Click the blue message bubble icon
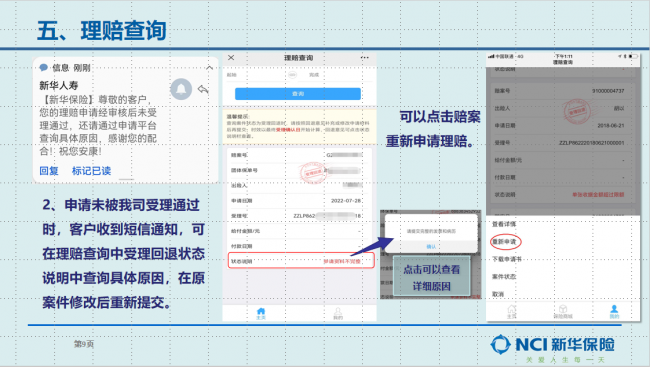The image size is (650, 367). click(x=44, y=67)
